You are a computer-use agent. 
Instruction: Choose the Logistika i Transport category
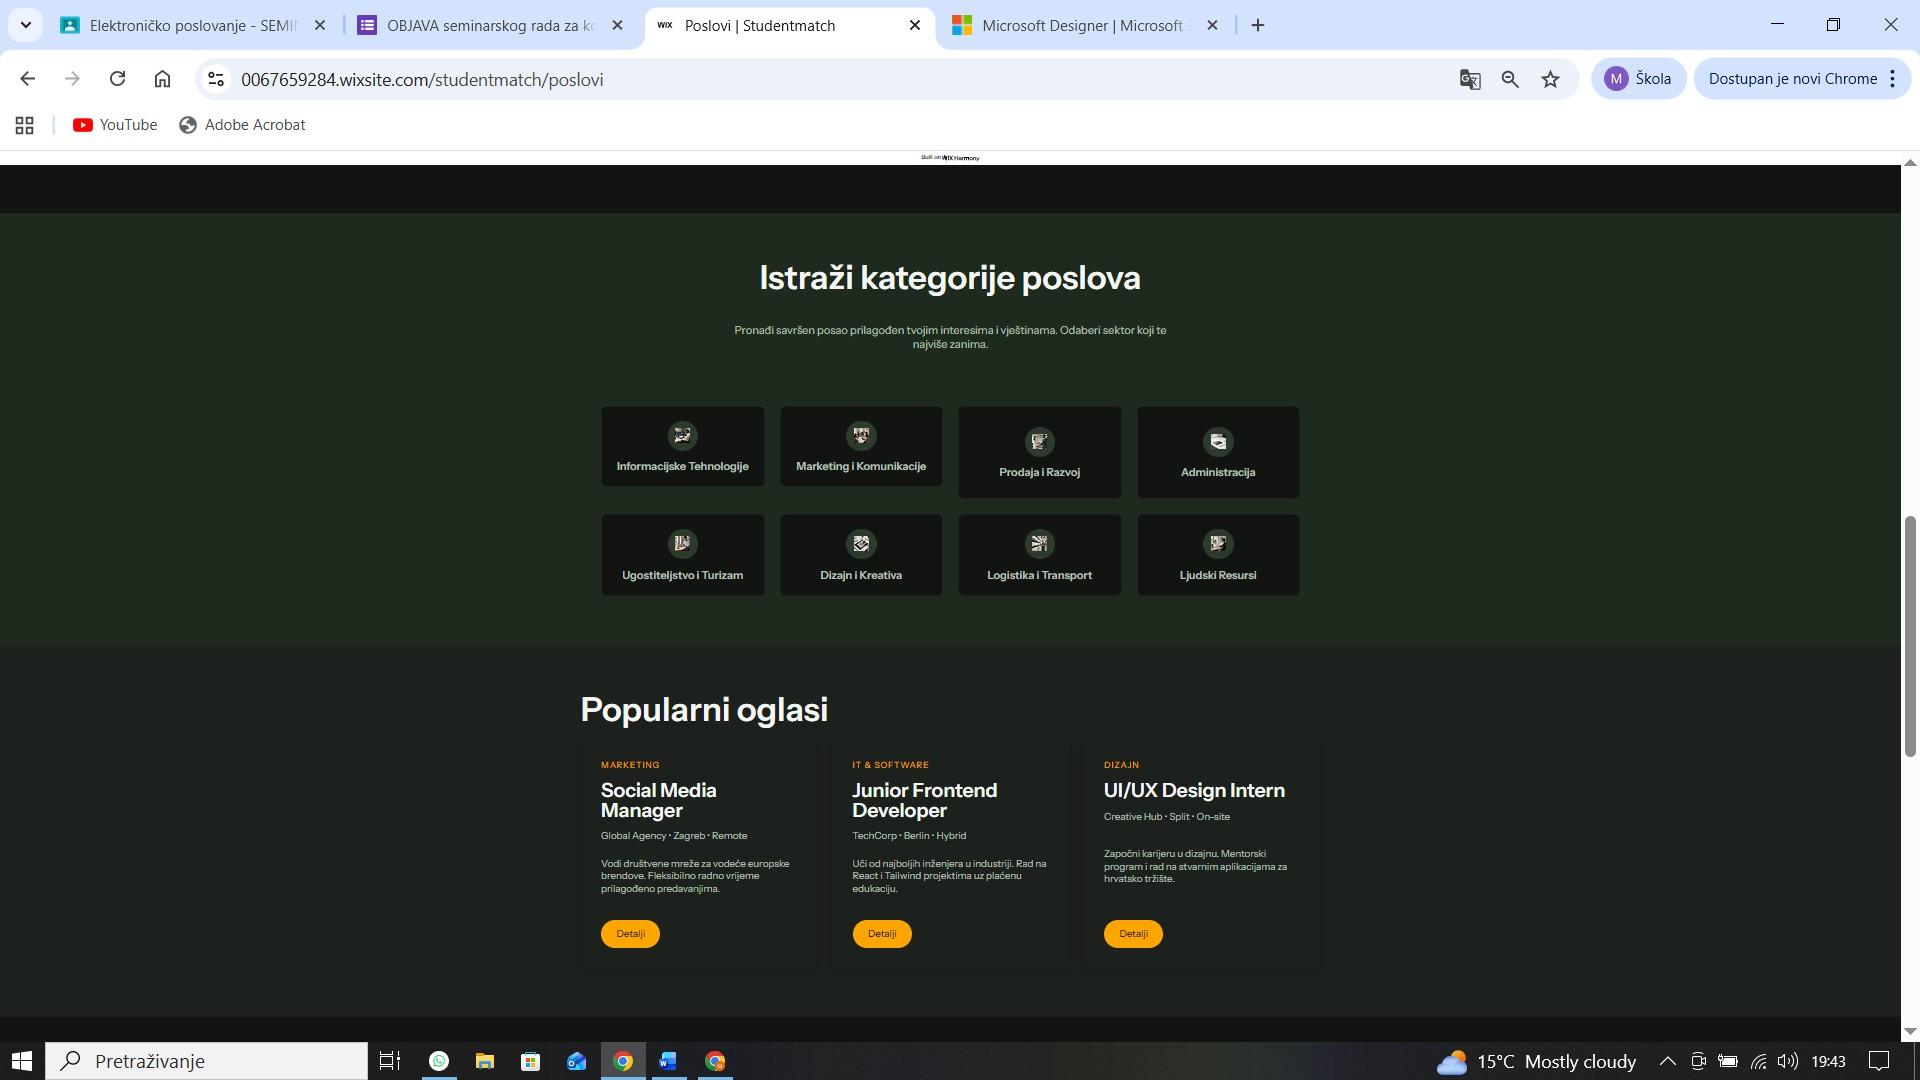point(1039,555)
